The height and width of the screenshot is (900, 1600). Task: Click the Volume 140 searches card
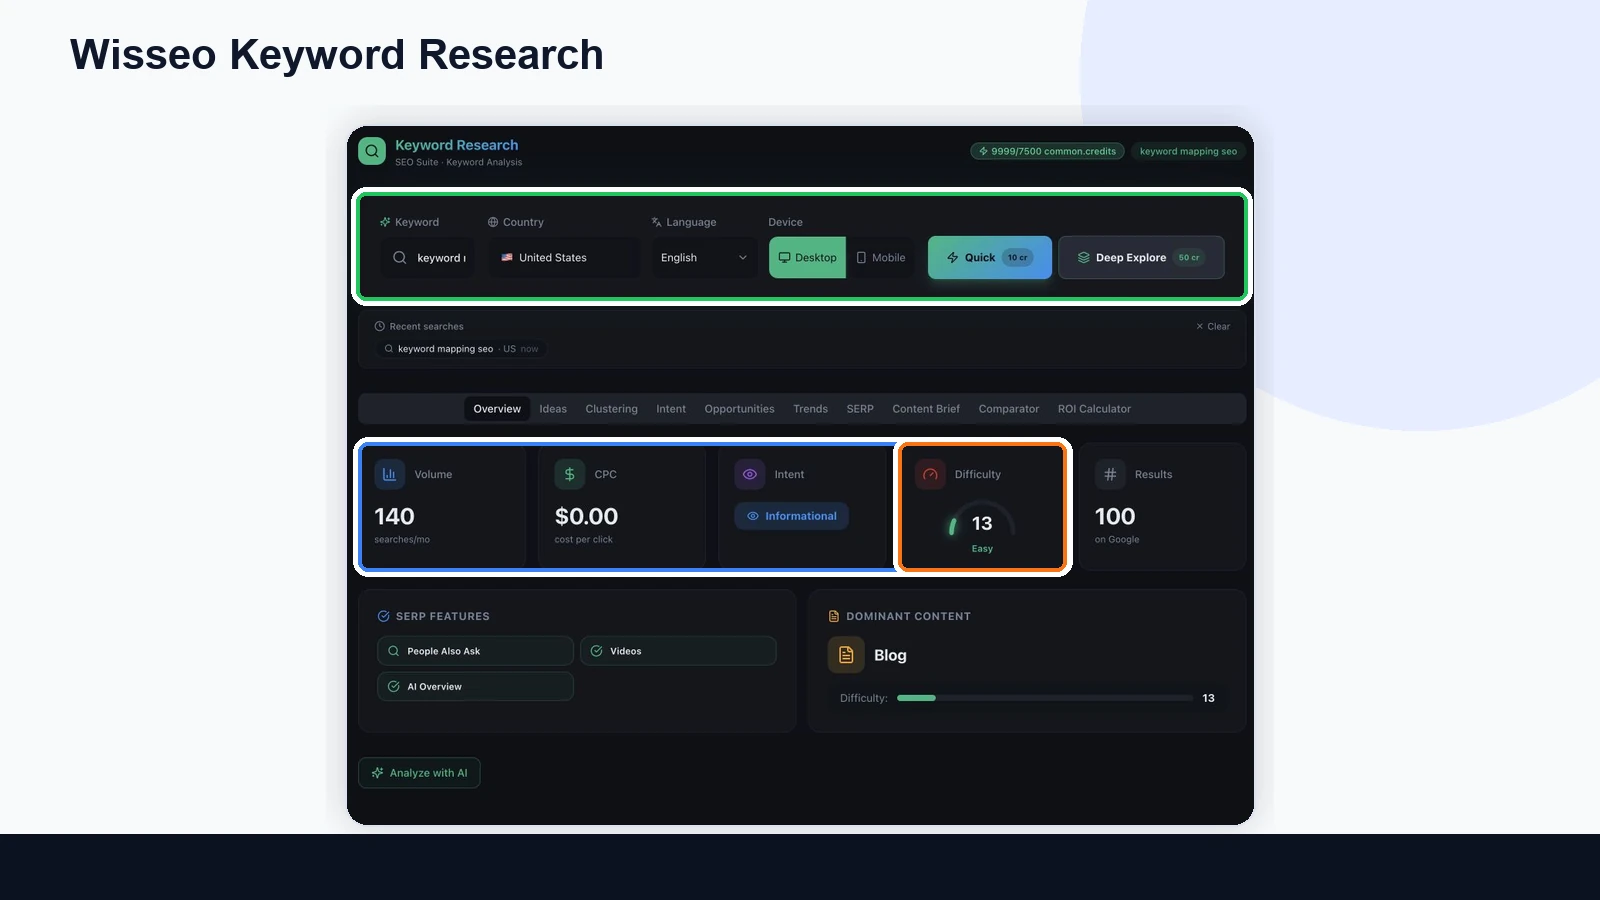(x=443, y=508)
